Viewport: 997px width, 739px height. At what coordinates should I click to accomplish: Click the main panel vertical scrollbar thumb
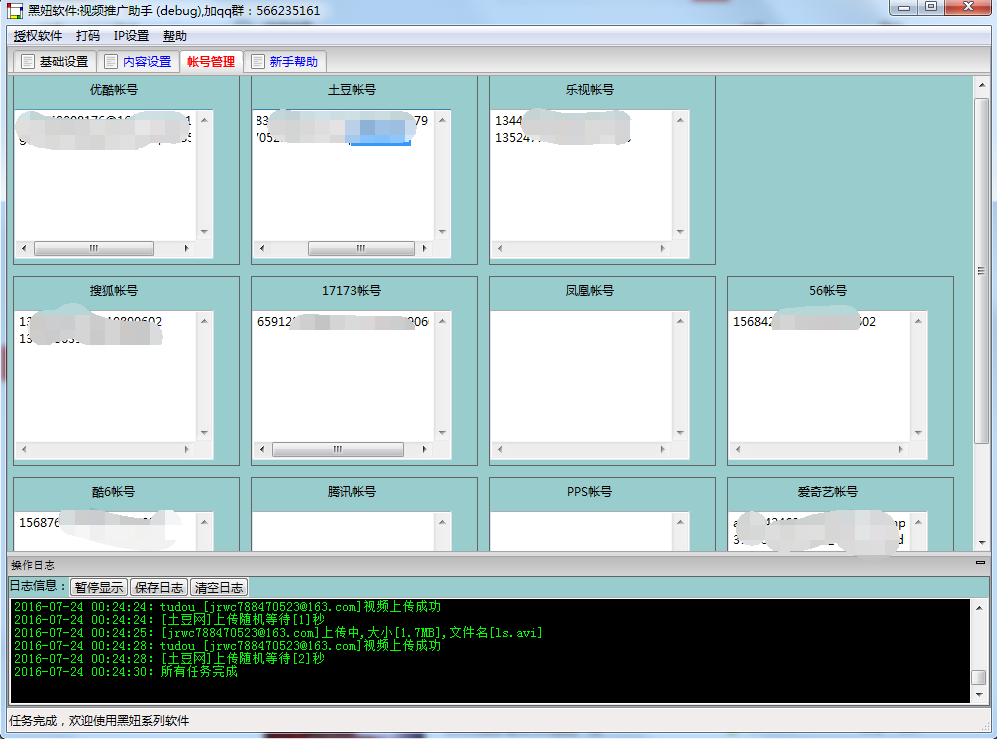982,271
